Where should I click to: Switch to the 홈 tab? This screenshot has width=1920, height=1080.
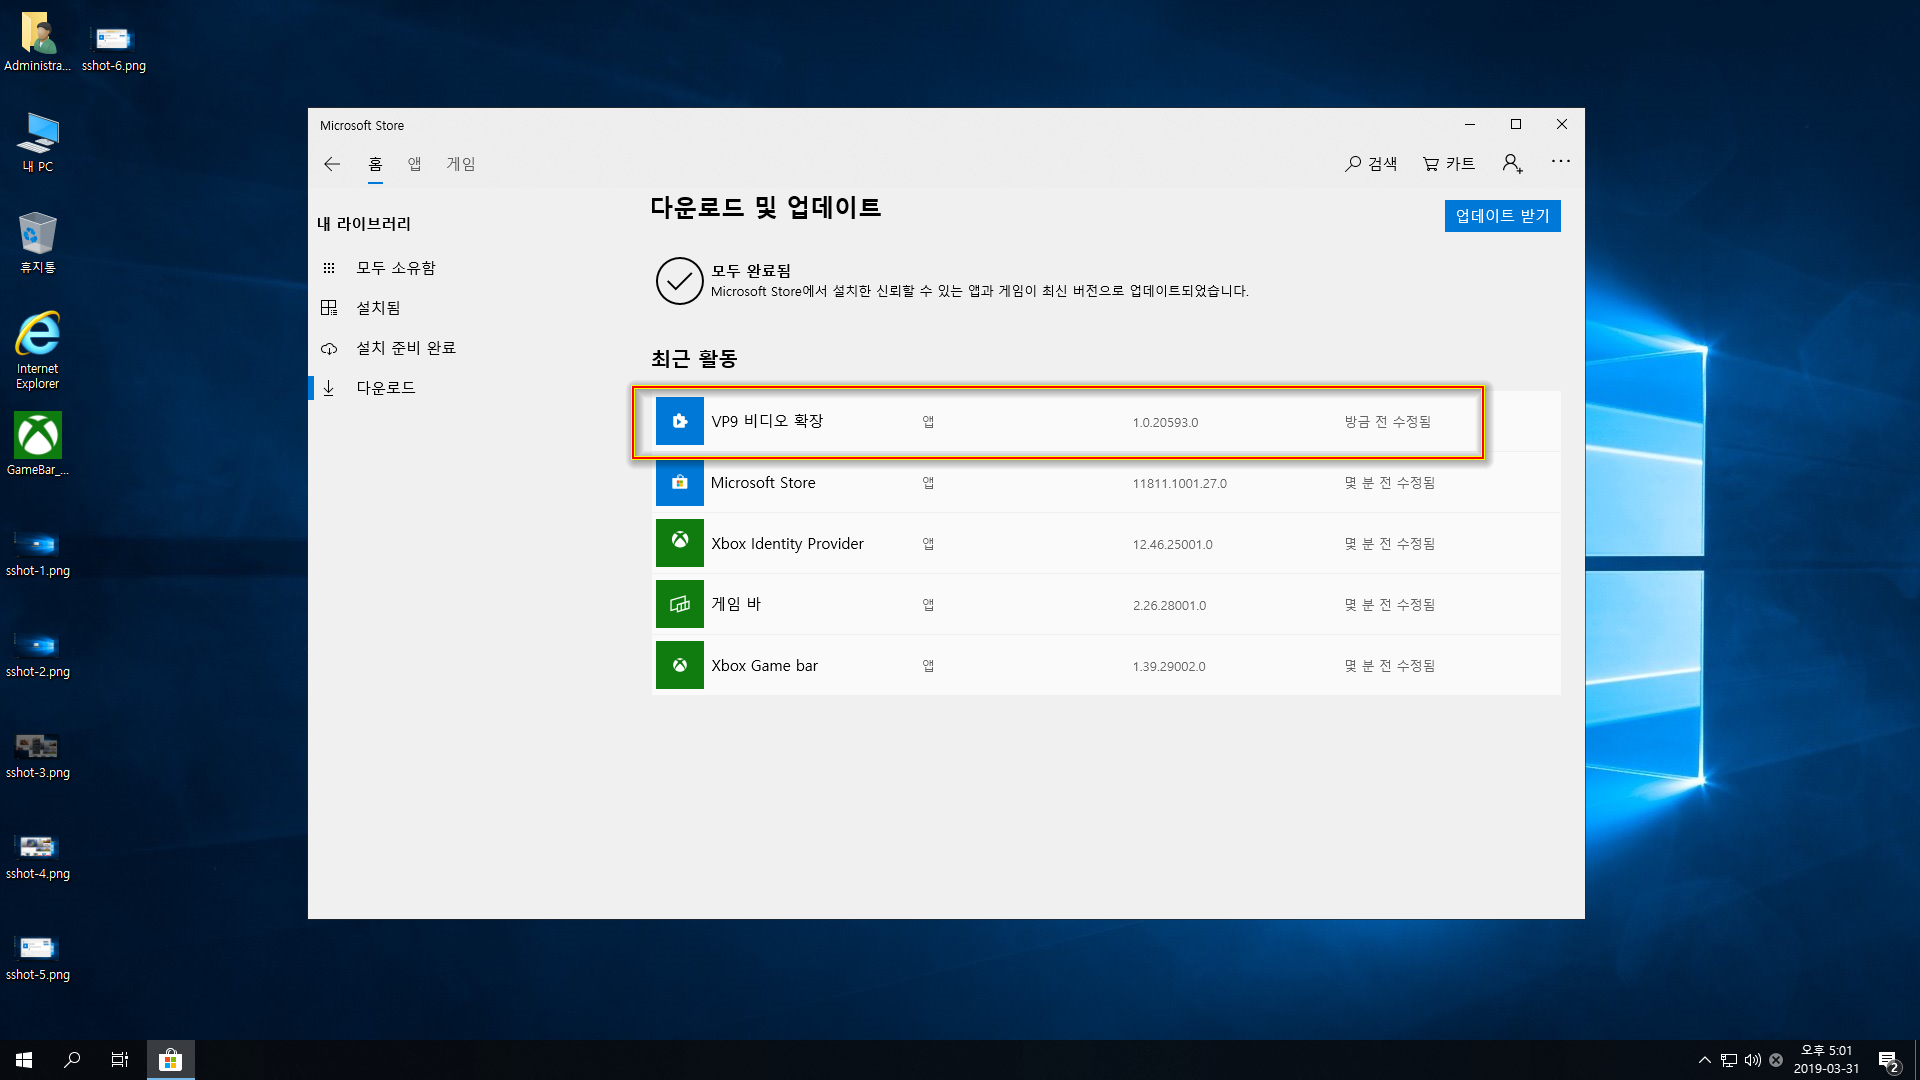[375, 164]
